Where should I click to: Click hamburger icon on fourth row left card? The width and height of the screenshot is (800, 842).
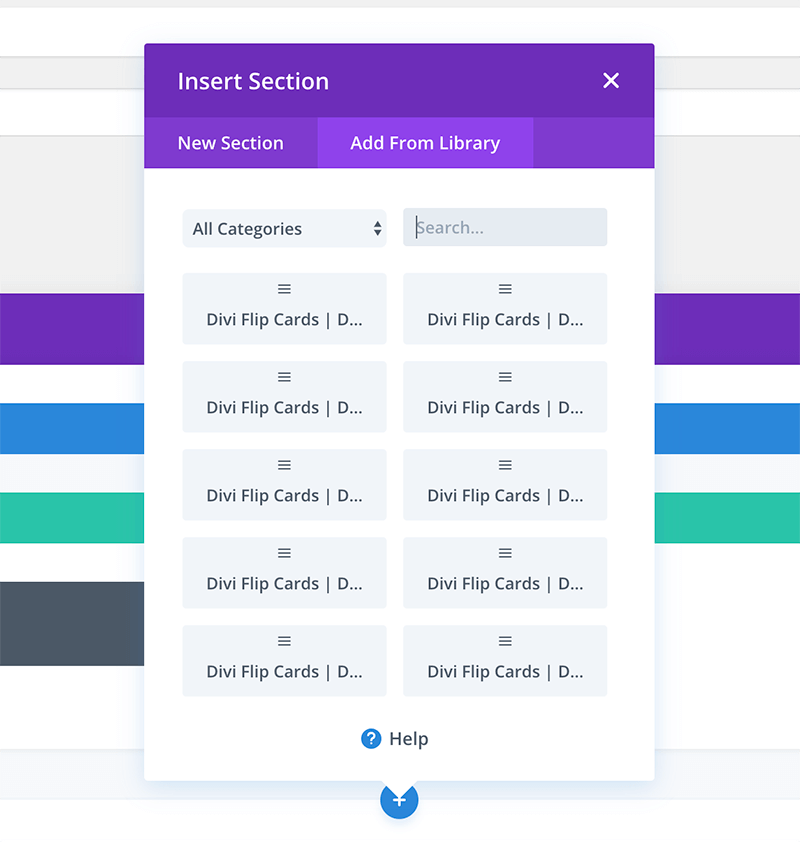(x=285, y=553)
